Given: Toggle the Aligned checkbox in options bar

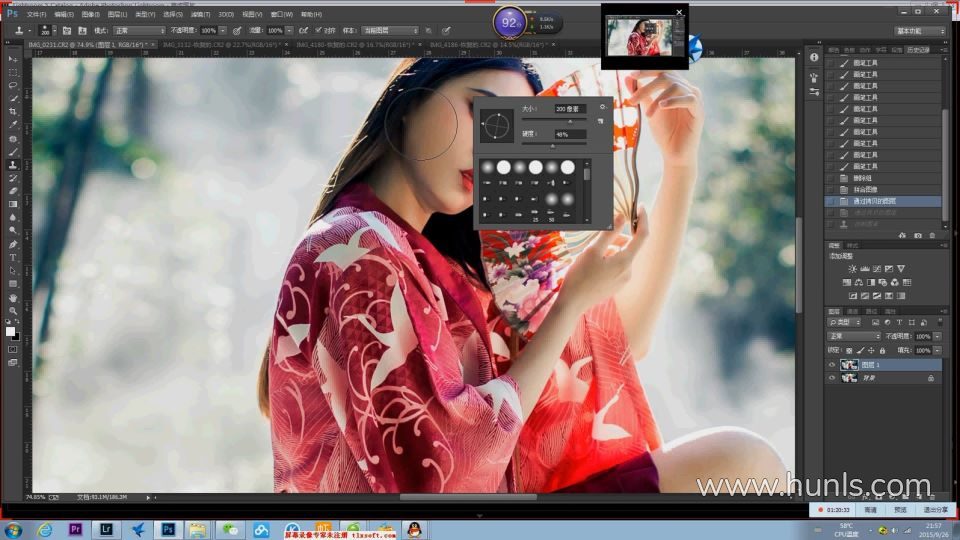Looking at the screenshot, I should tap(318, 30).
